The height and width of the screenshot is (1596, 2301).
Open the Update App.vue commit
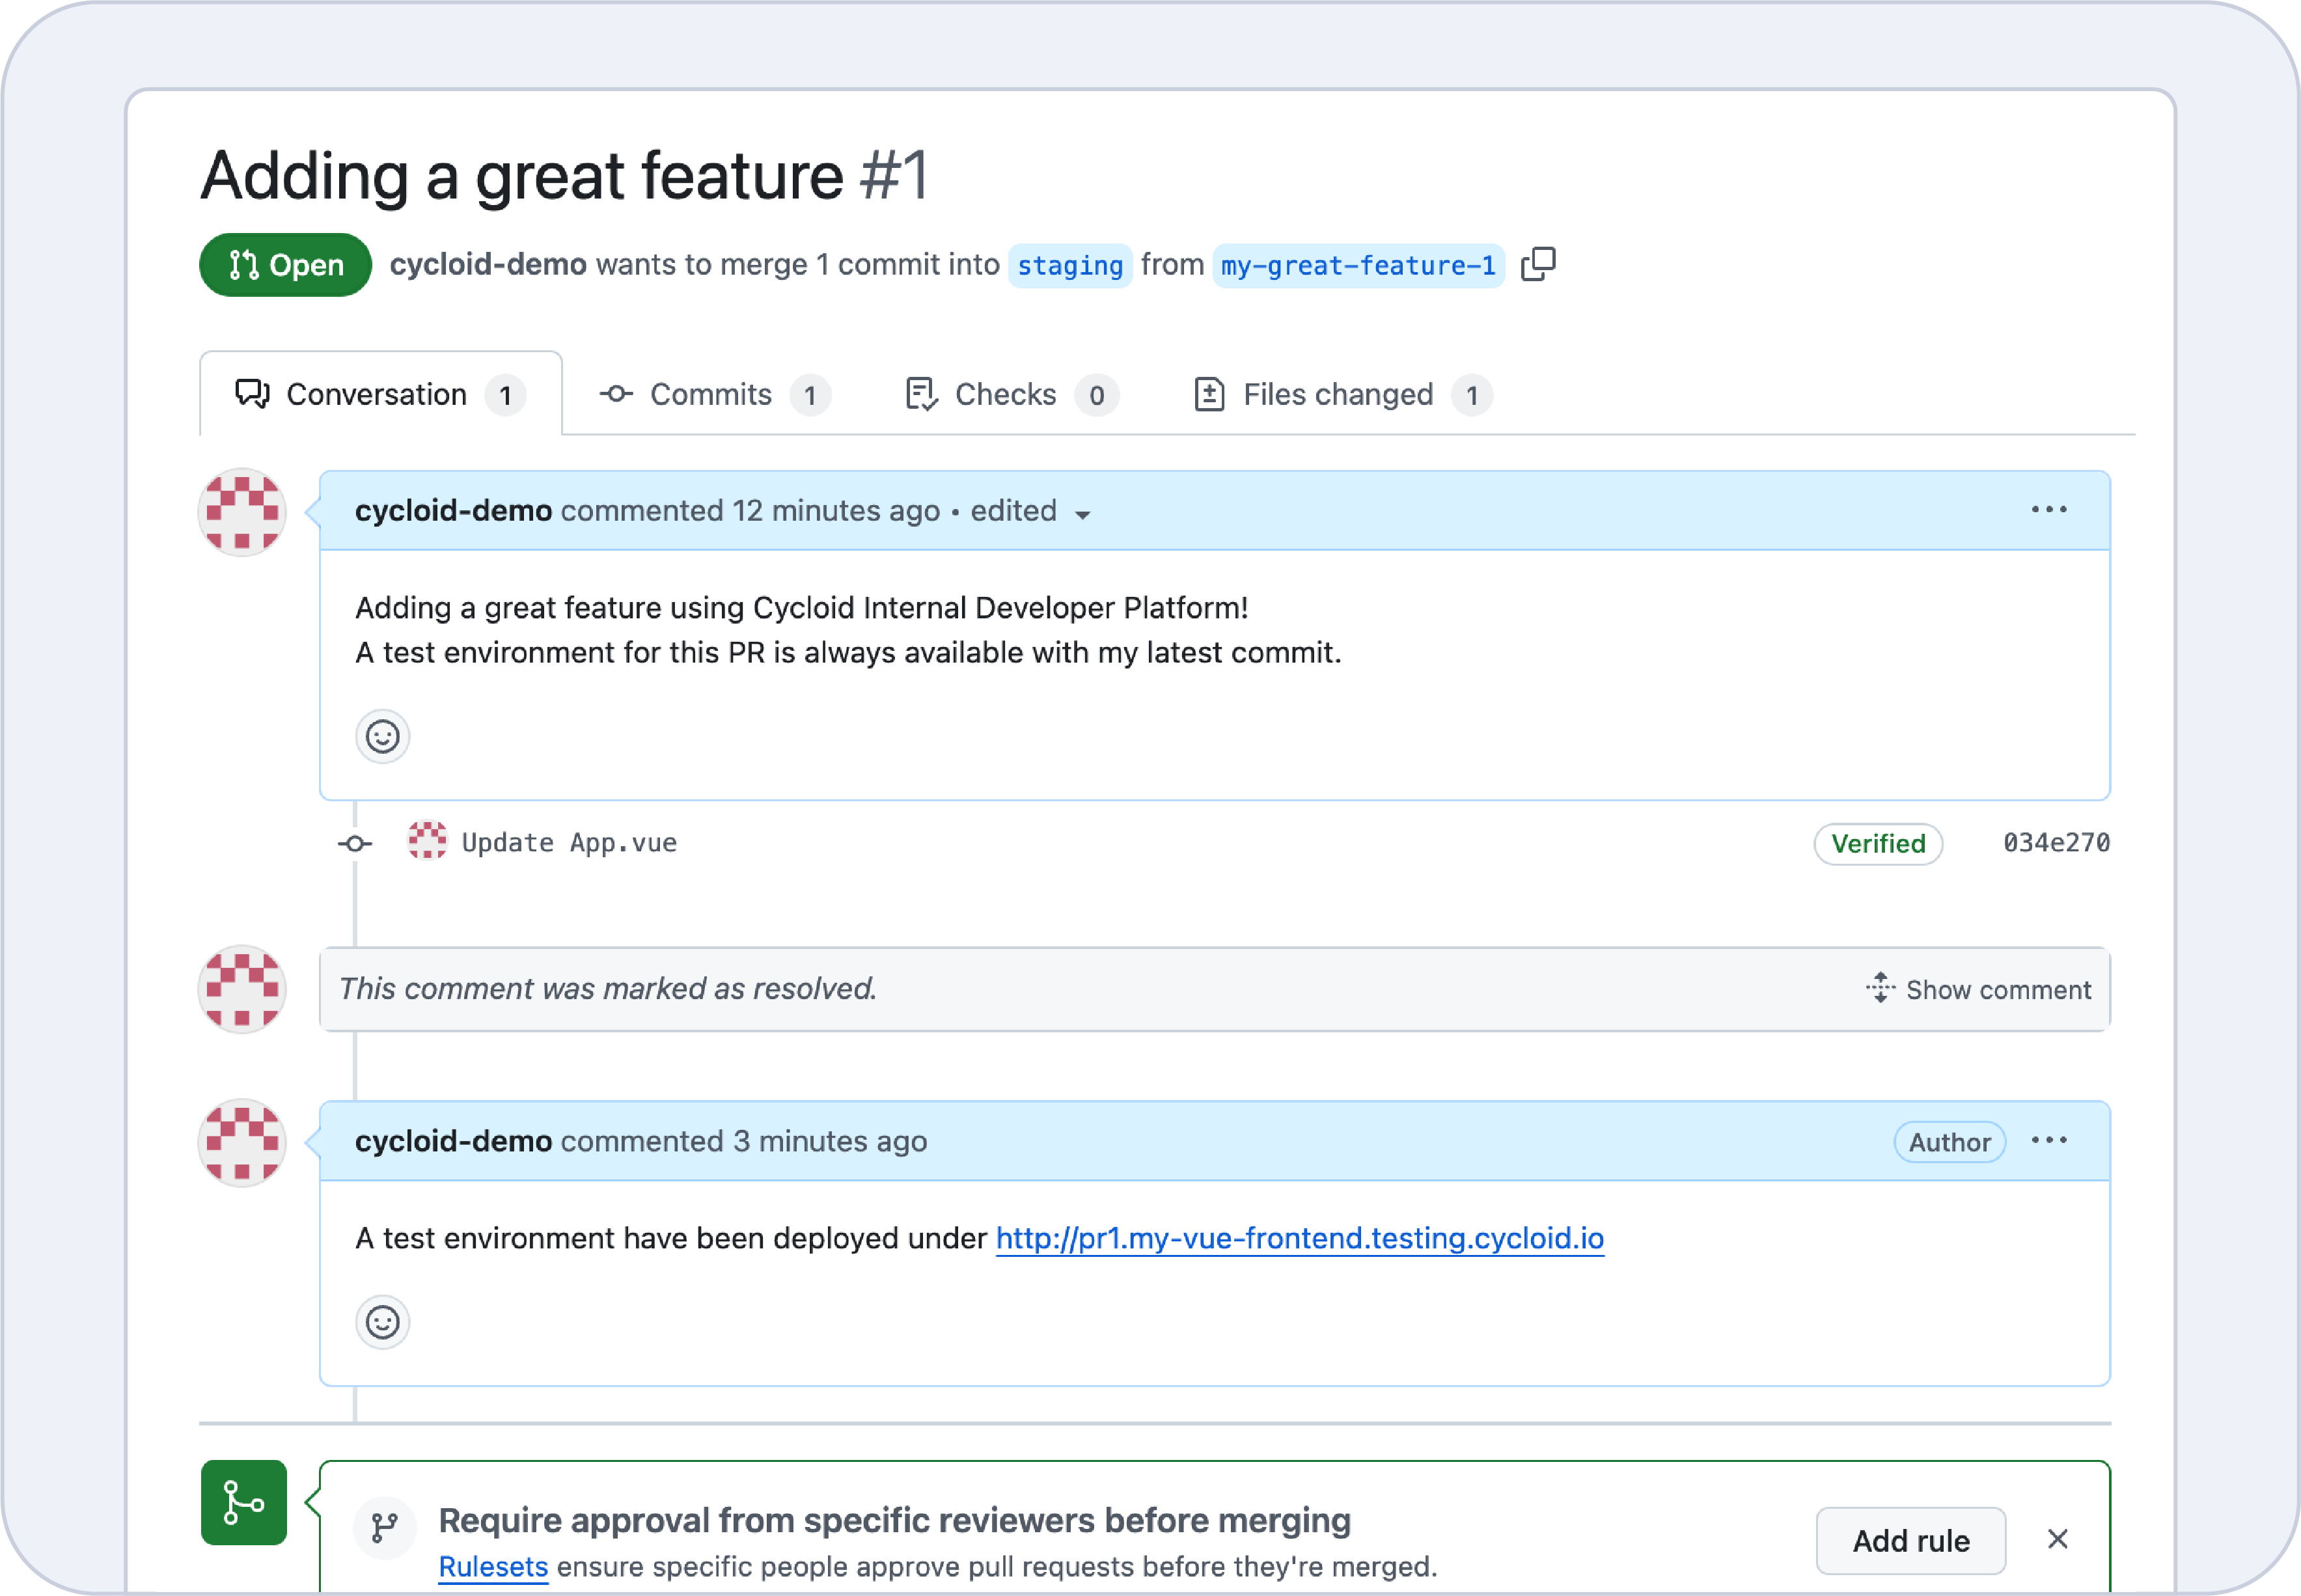click(x=569, y=843)
